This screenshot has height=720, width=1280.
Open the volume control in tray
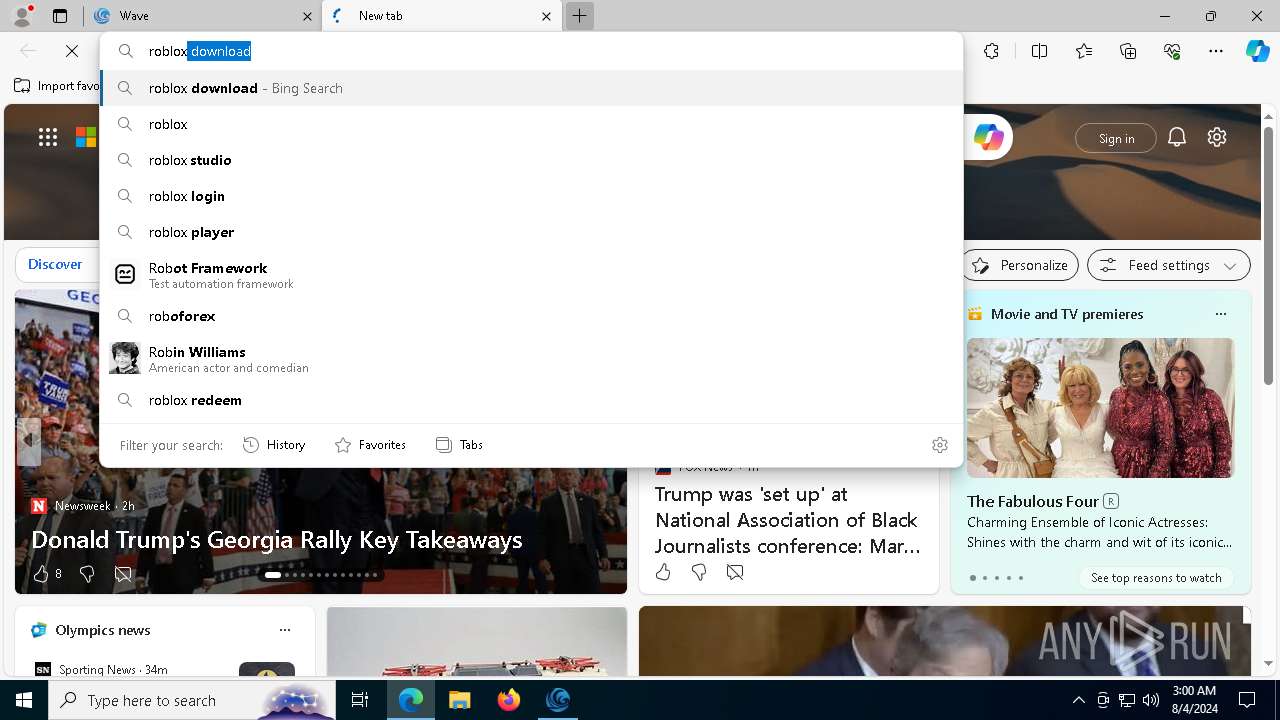coord(1151,700)
